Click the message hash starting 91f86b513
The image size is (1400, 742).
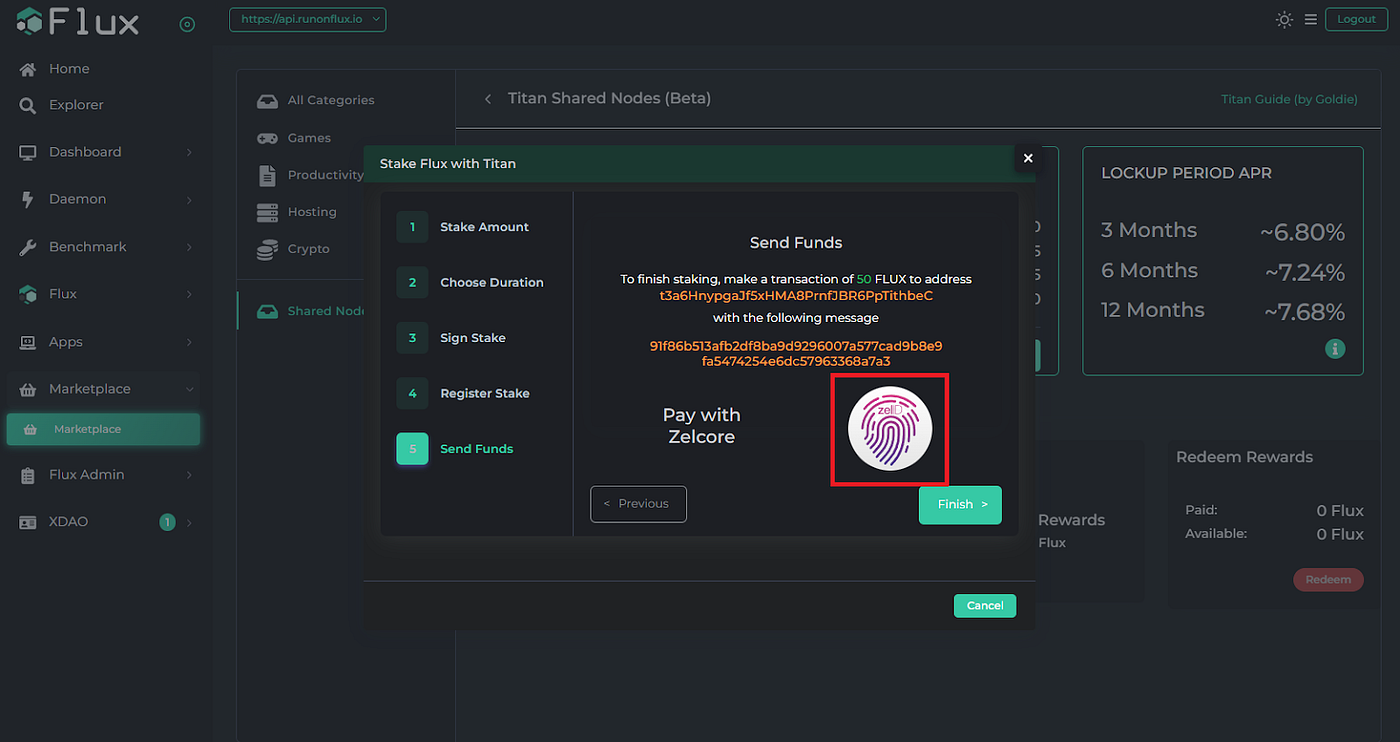(x=796, y=353)
